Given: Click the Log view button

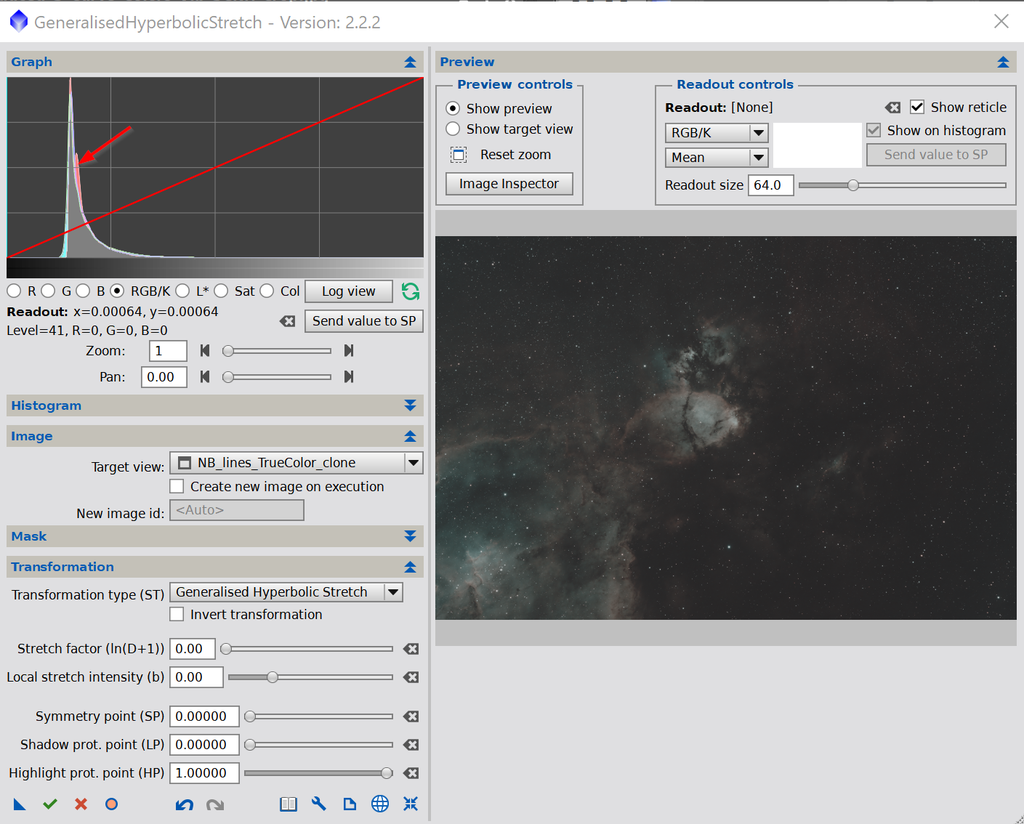Looking at the screenshot, I should click(x=349, y=291).
